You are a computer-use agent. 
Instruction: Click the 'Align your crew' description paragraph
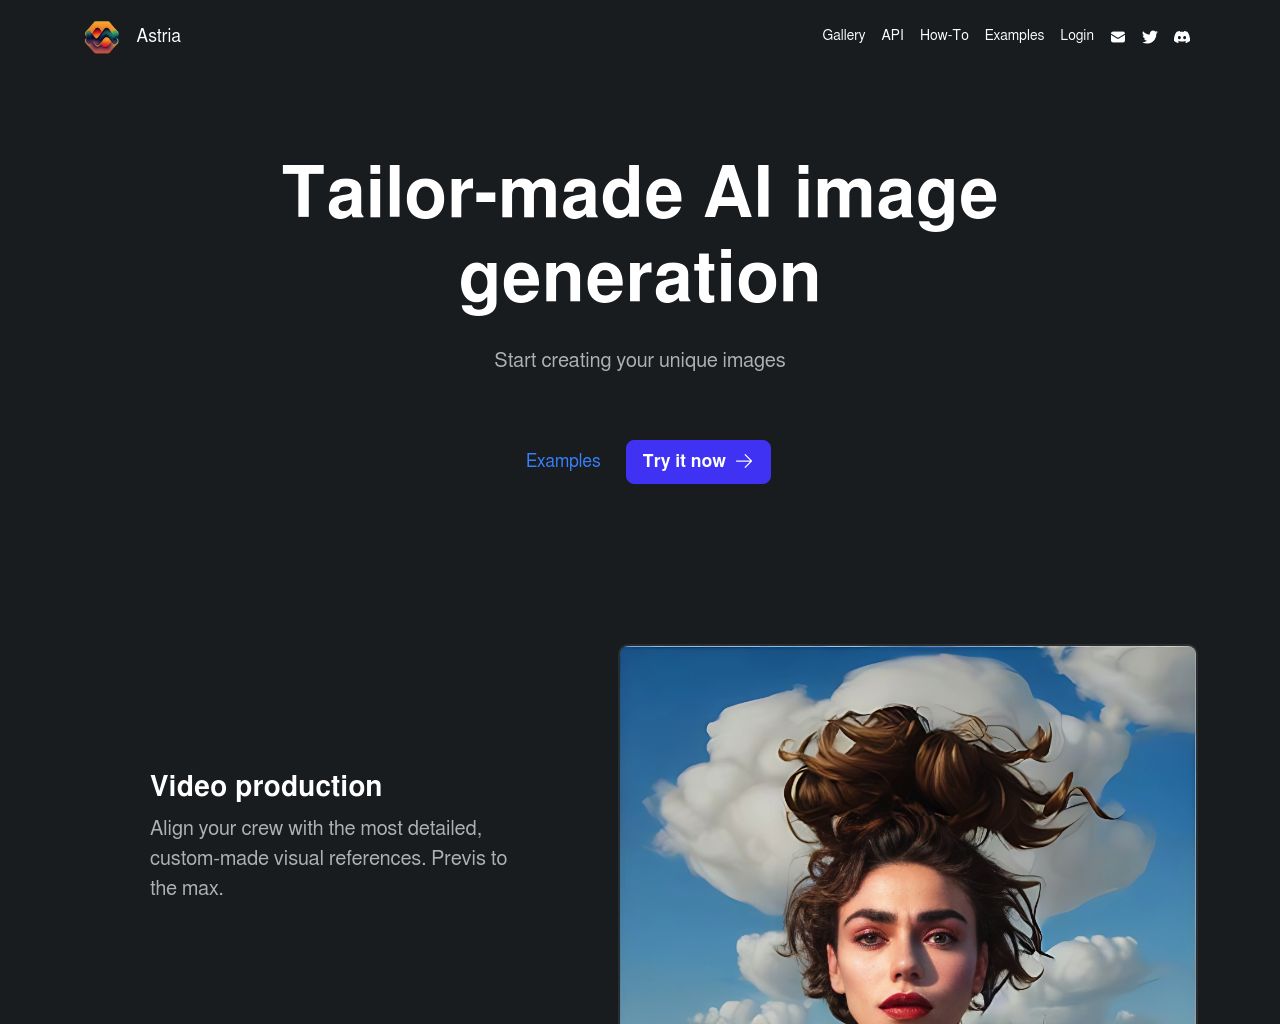point(329,858)
